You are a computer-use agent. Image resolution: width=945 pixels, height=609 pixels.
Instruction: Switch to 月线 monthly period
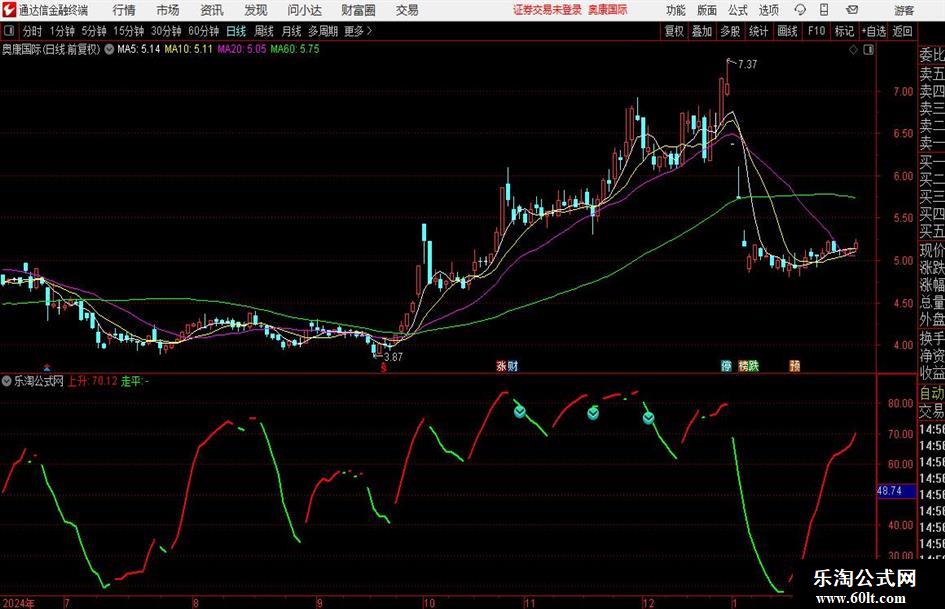(x=292, y=31)
